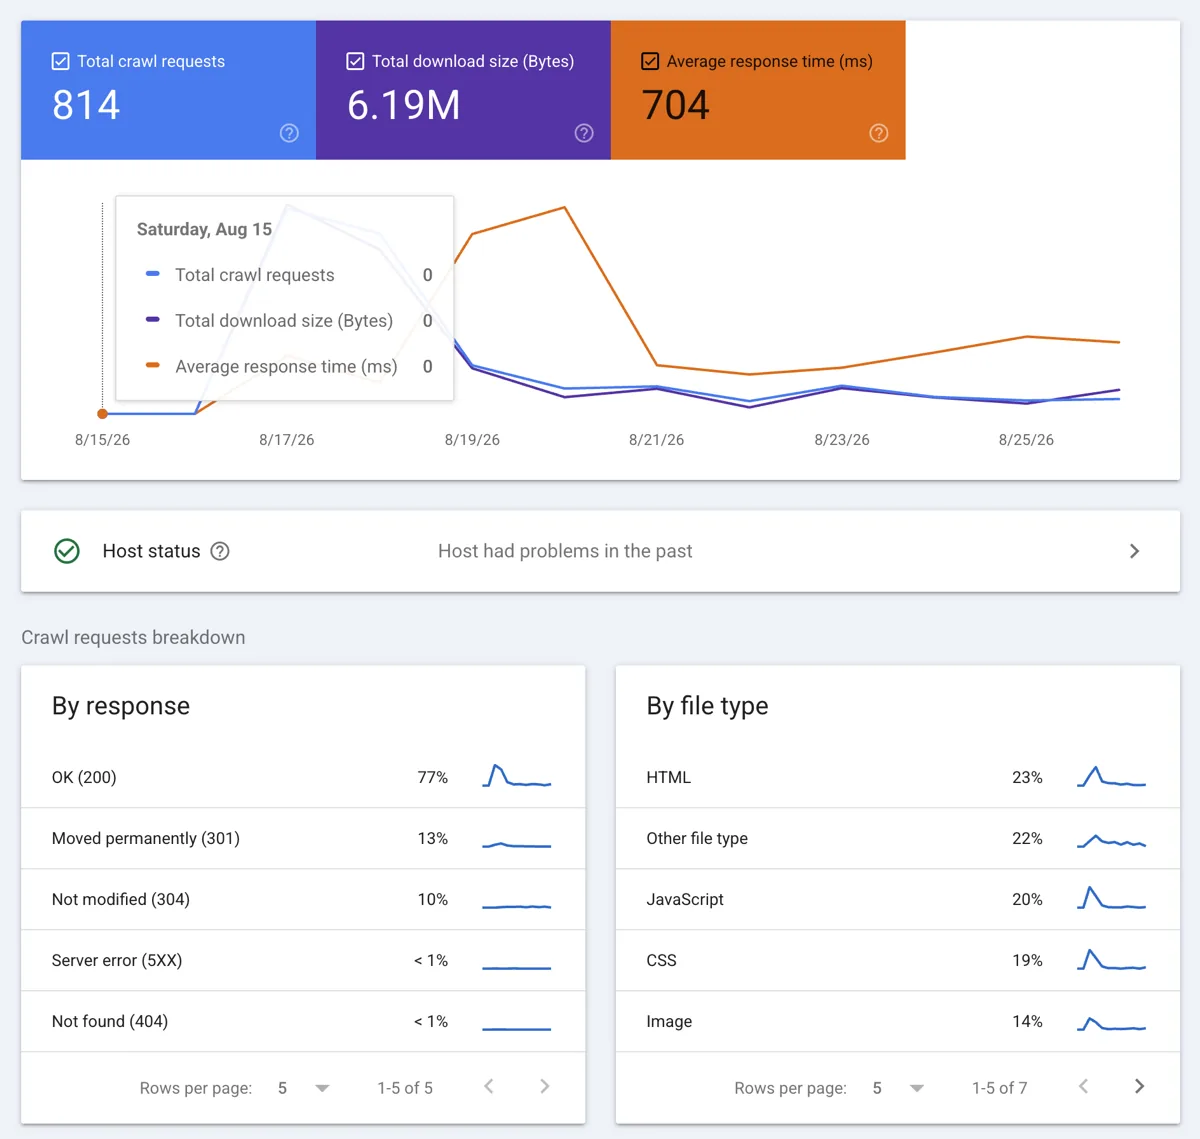Click the 814 total crawl requests value

[x=86, y=105]
